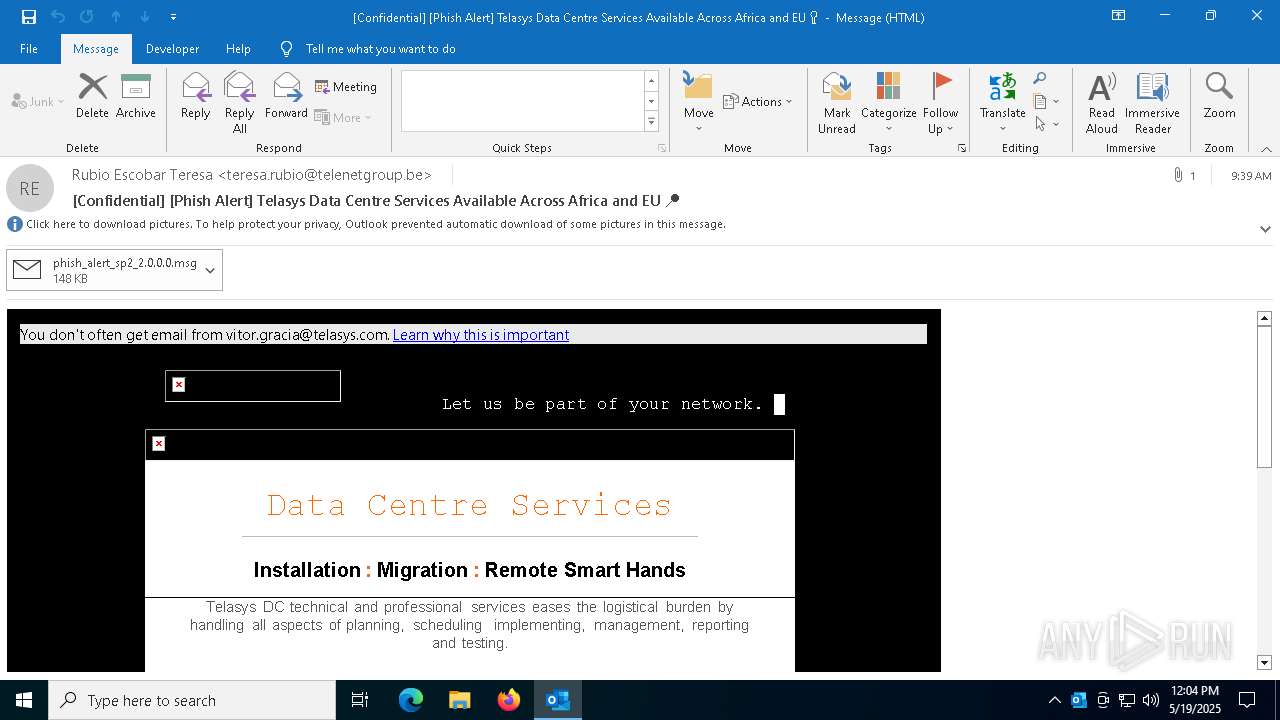Archive this message
The width and height of the screenshot is (1280, 720).
point(136,96)
